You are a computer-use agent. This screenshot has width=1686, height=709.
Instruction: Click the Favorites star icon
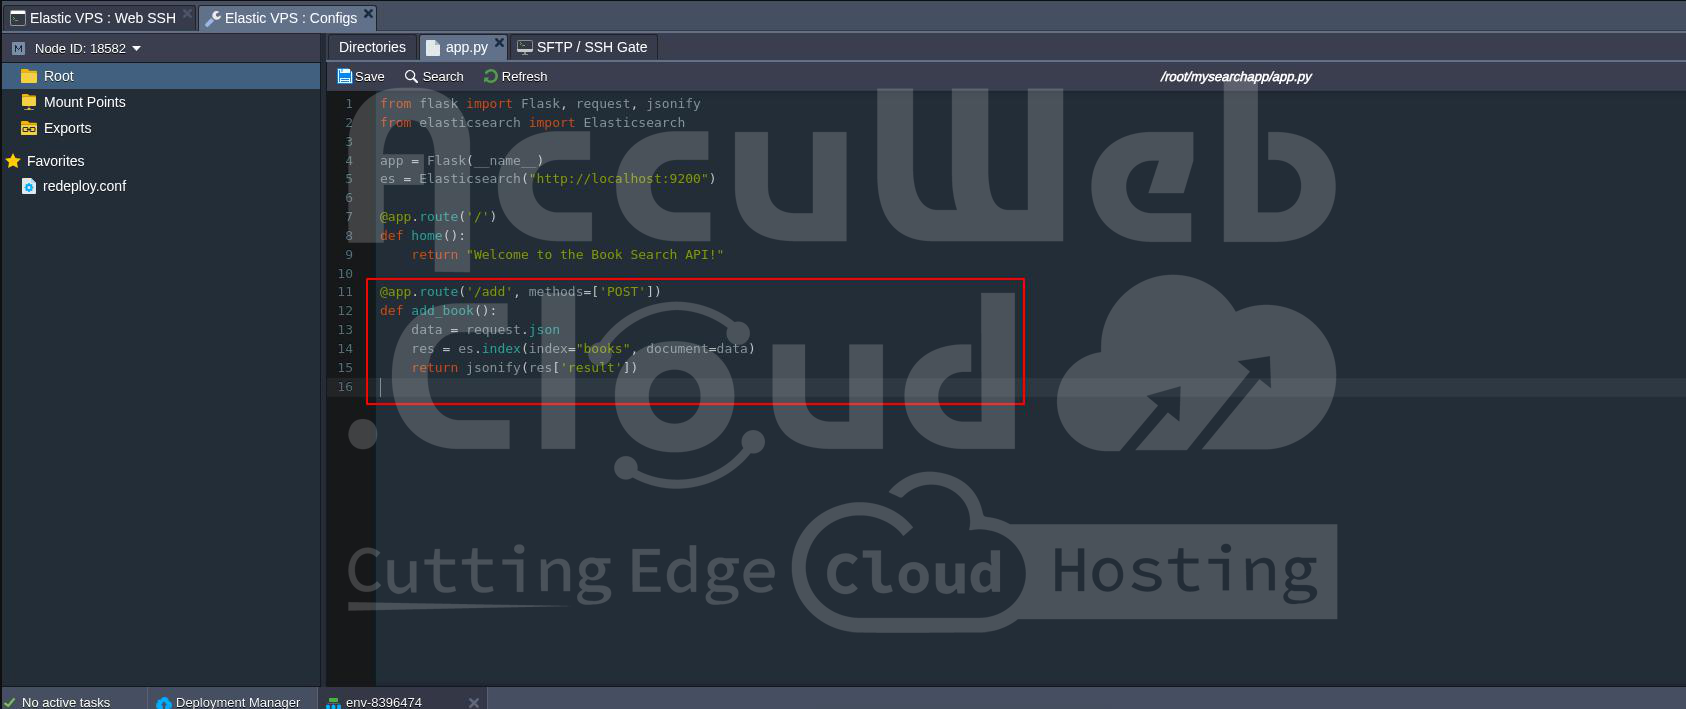point(13,161)
